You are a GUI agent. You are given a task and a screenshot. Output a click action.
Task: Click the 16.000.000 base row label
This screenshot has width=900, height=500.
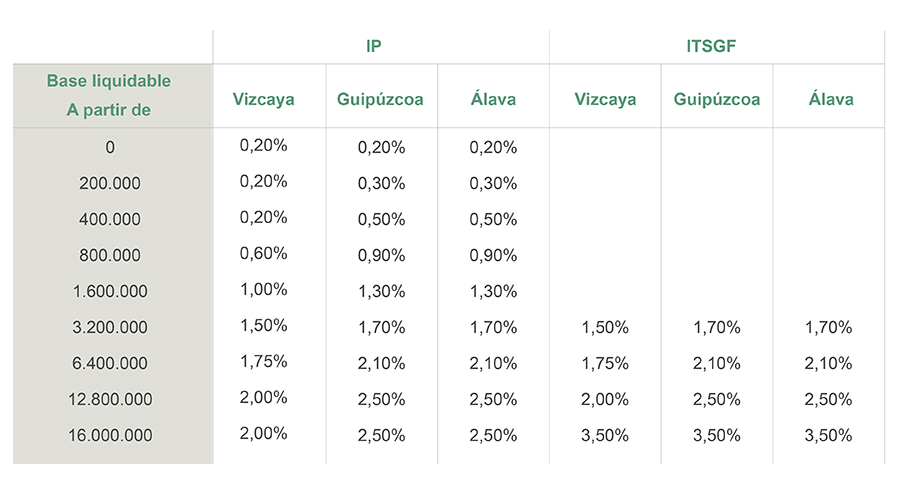click(109, 435)
